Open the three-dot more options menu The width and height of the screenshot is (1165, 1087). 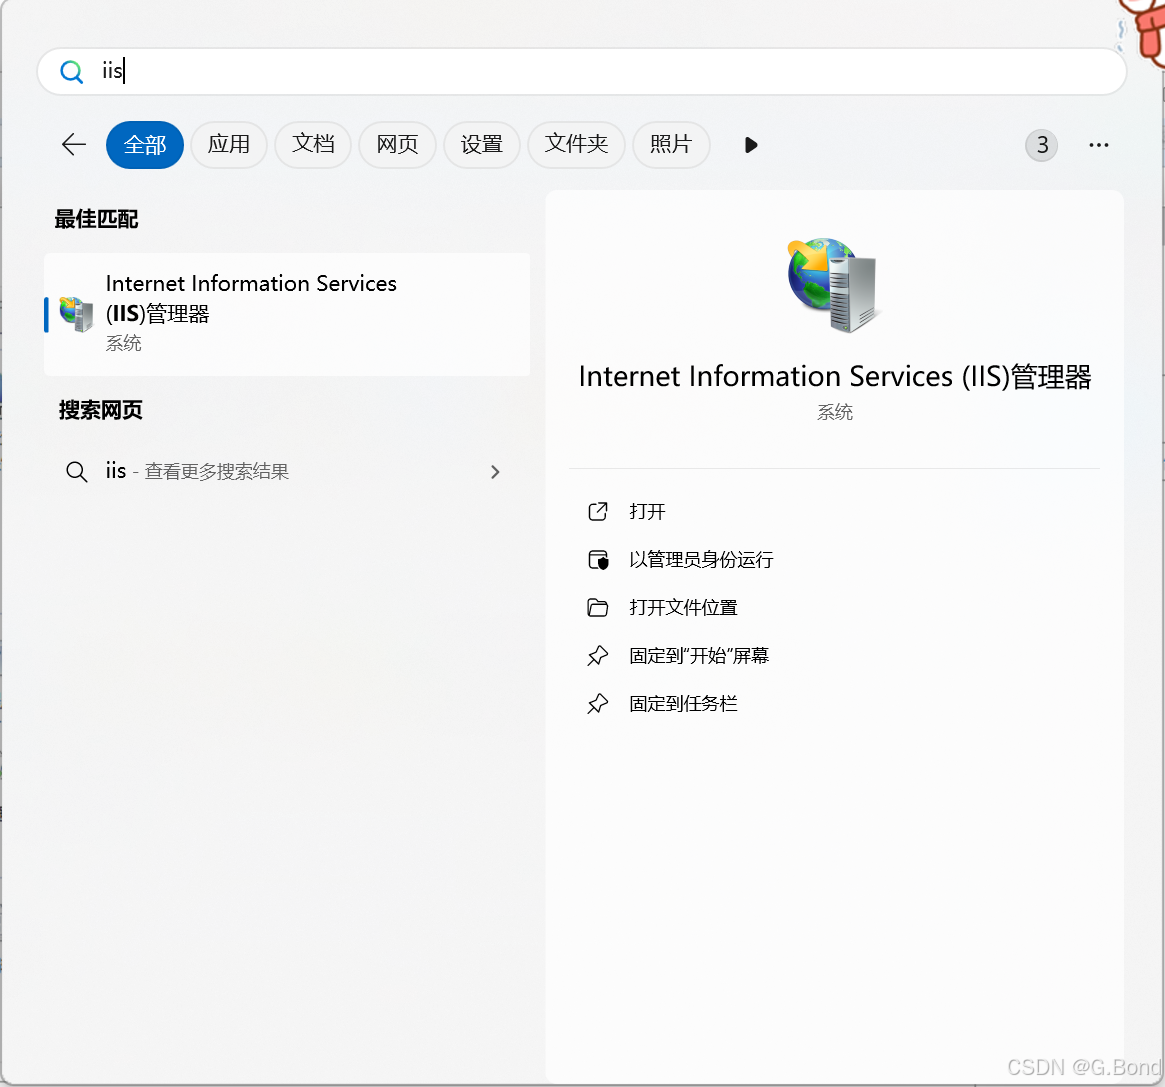(x=1099, y=145)
